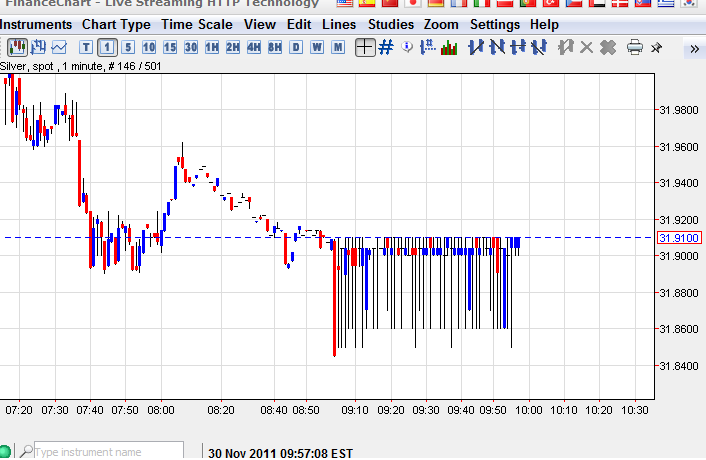This screenshot has height=460, width=706.
Task: Open the Instruments menu
Action: (x=37, y=24)
